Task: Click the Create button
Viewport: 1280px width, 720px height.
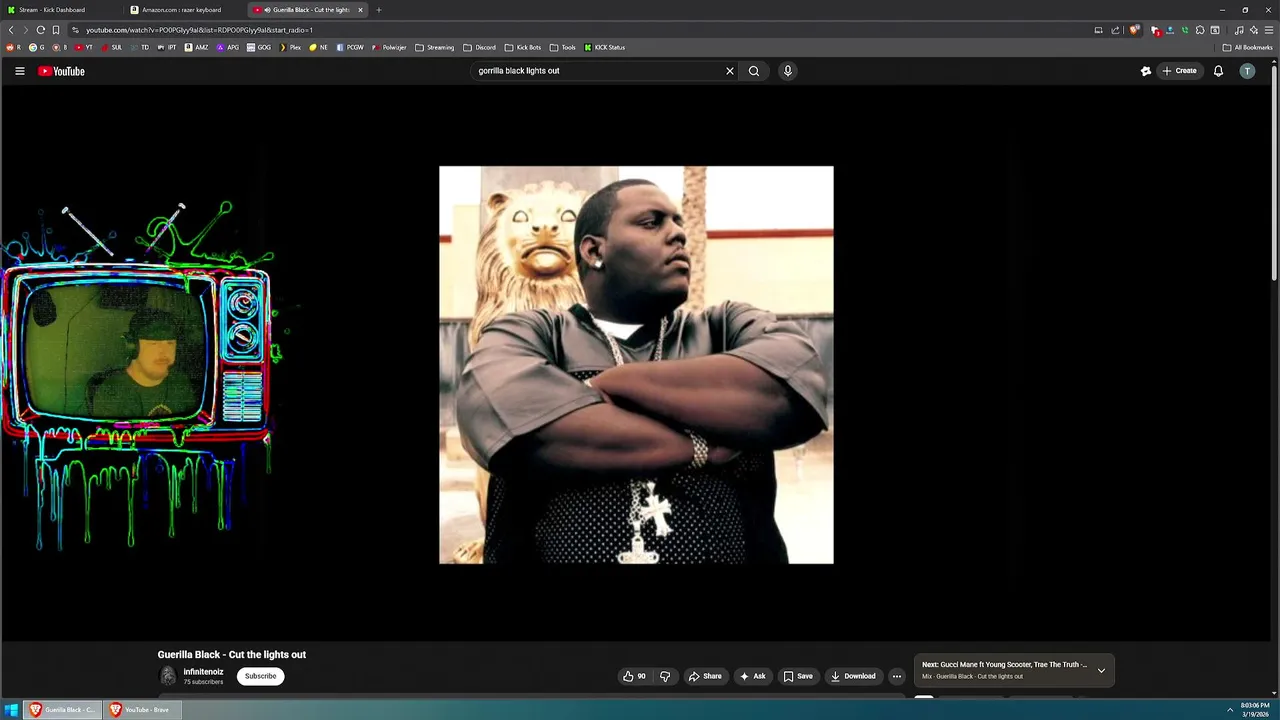Action: [1179, 71]
